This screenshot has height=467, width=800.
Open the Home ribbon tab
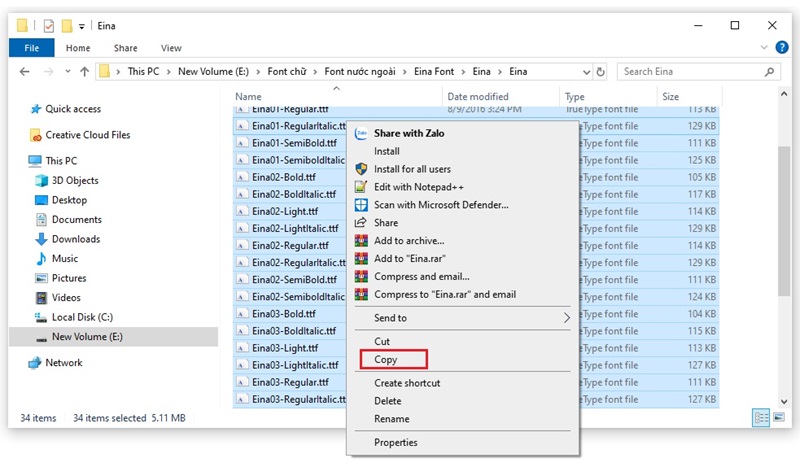78,48
